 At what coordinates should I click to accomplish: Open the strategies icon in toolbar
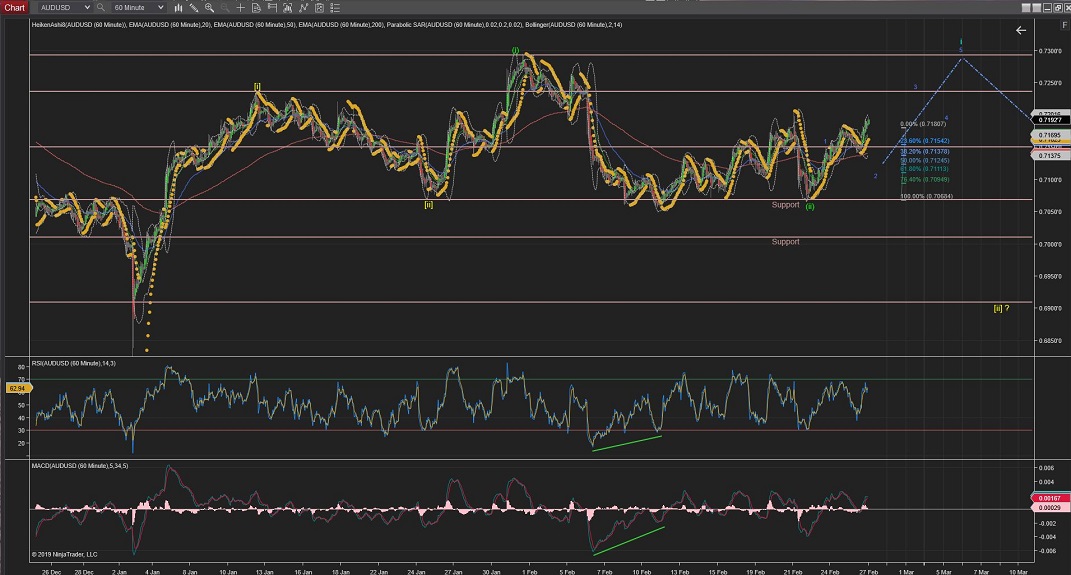tap(302, 7)
